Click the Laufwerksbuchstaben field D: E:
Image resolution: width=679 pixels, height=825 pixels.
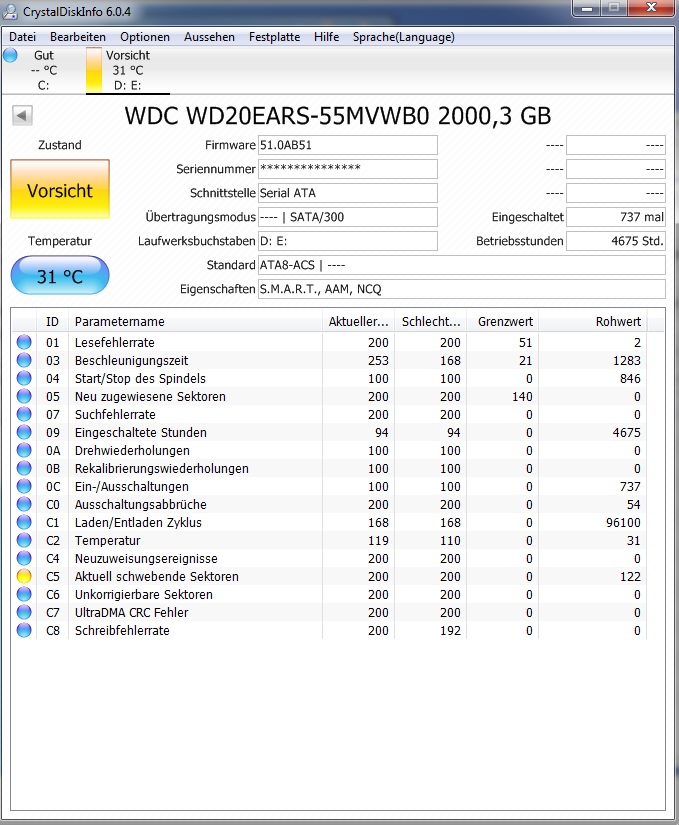tap(348, 241)
